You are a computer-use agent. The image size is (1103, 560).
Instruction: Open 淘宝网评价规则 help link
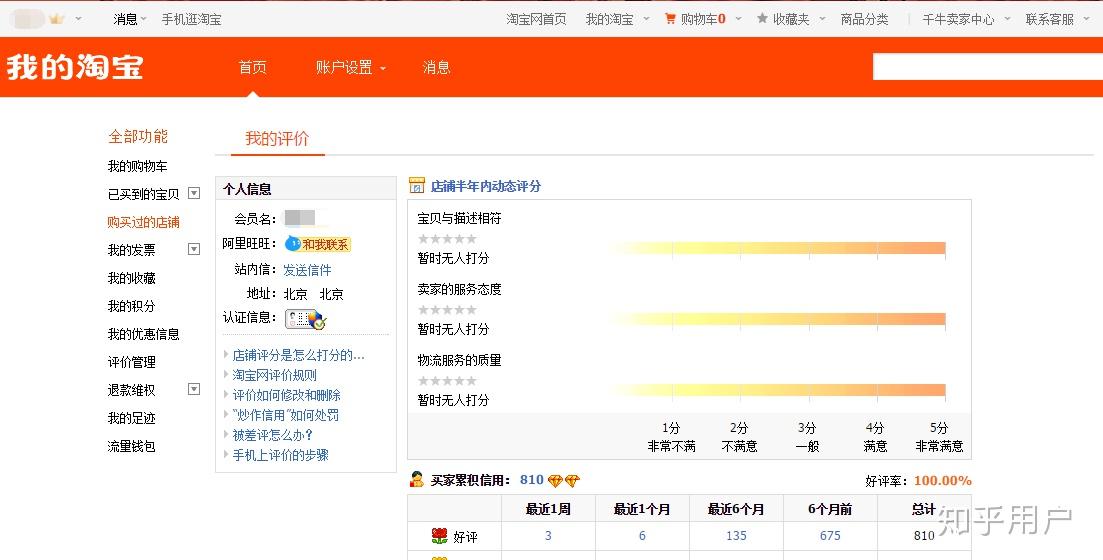[274, 375]
